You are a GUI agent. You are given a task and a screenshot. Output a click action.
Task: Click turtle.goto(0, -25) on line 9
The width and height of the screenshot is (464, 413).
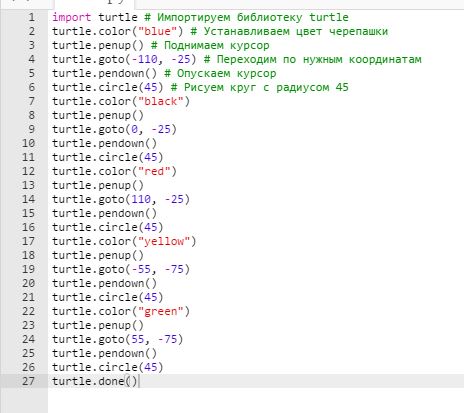114,129
